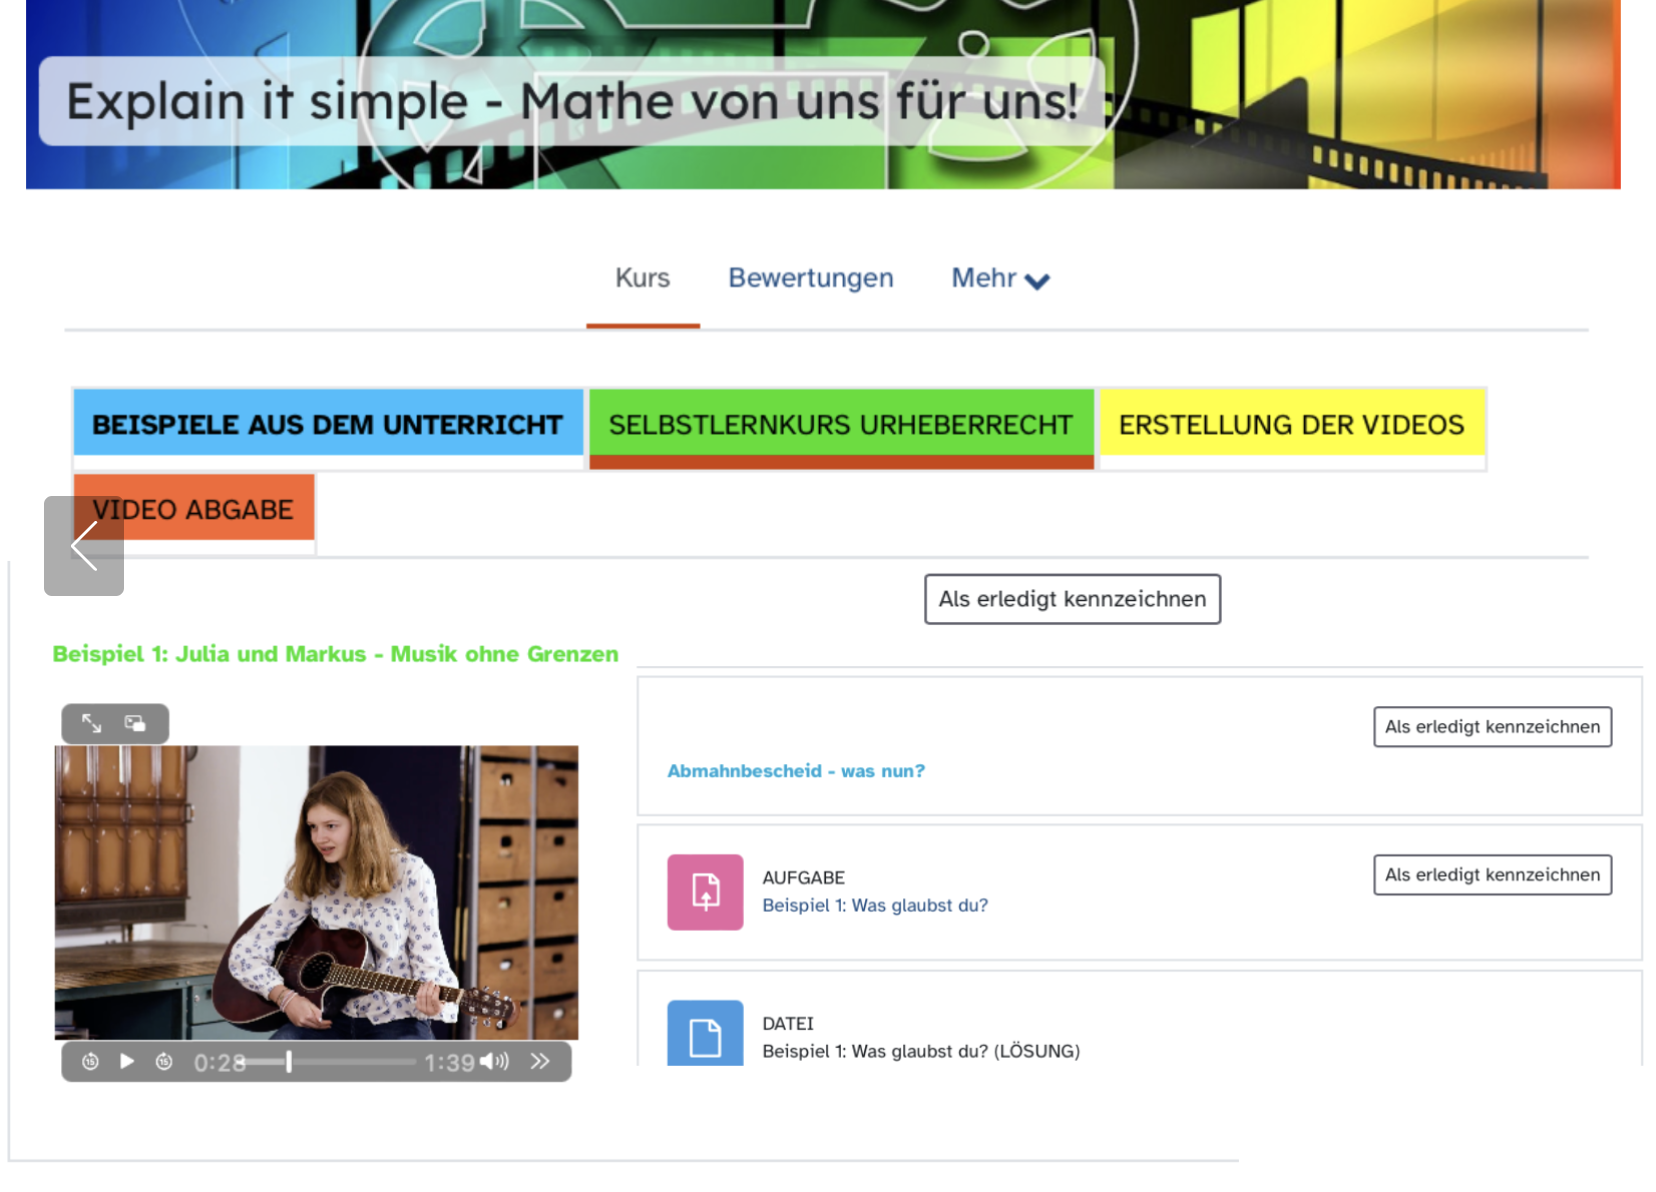
Task: Play the Julia und Markus video
Action: click(x=127, y=1062)
